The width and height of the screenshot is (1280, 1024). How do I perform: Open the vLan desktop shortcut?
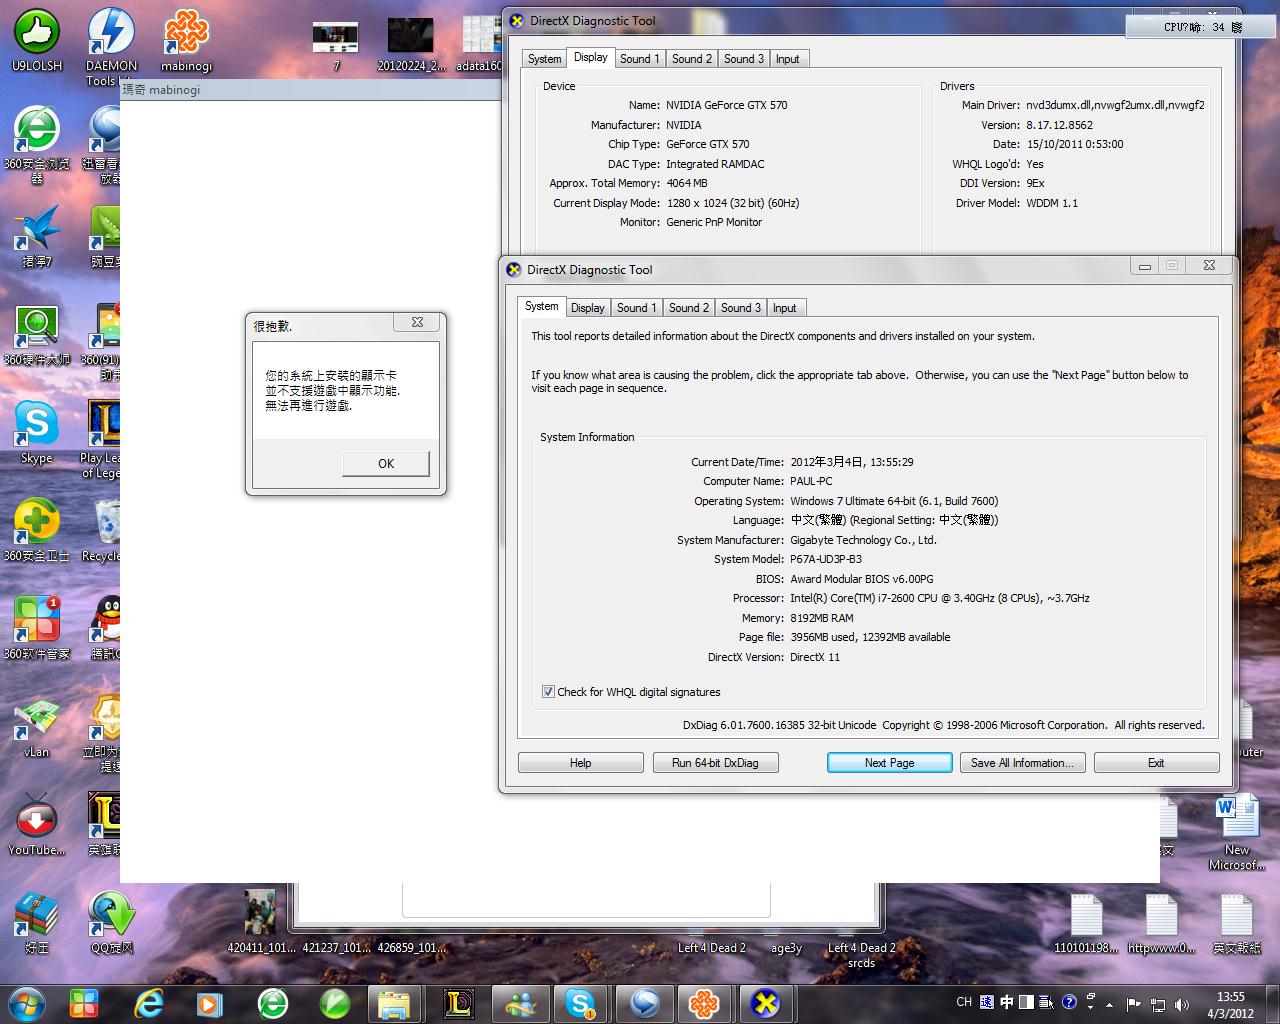pos(37,727)
